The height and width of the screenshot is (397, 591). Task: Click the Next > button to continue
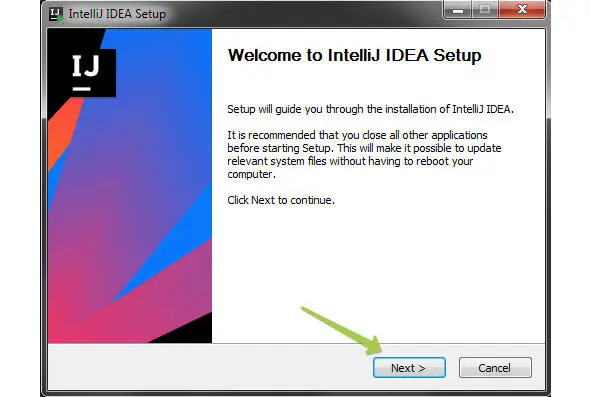pos(409,368)
